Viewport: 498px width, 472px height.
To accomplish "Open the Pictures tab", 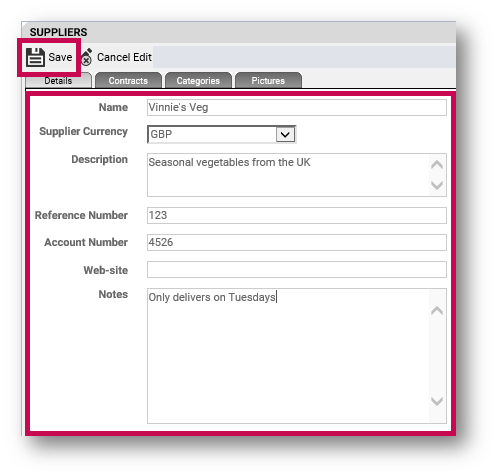I will (268, 81).
